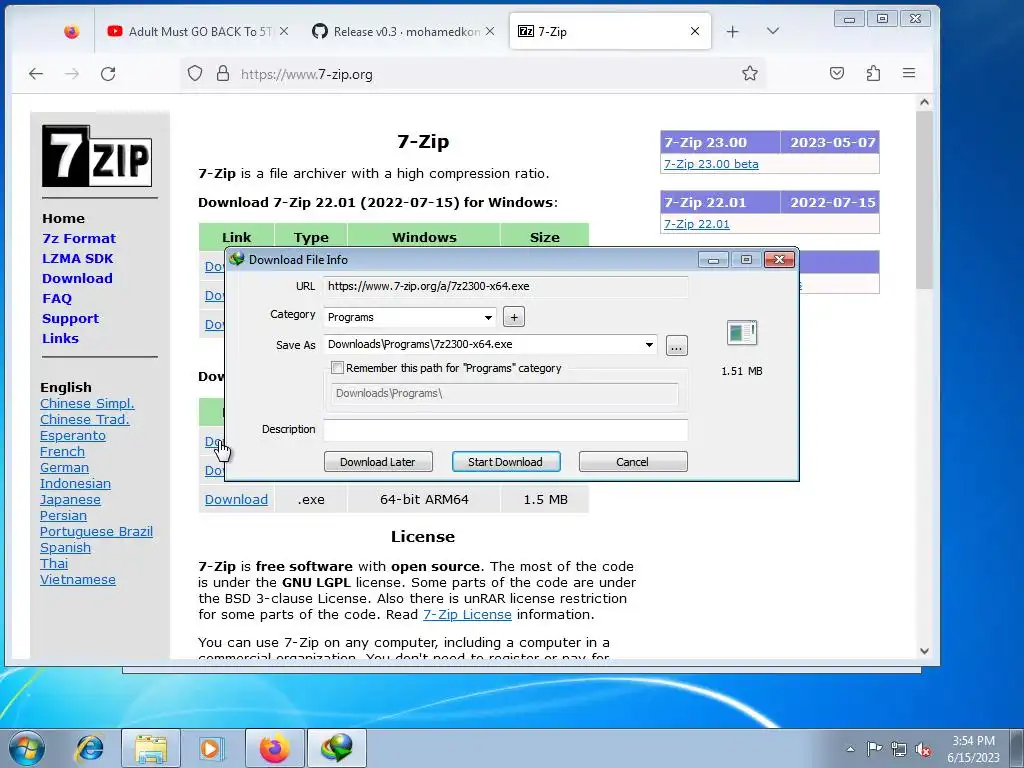
Task: Expand the Save As path dropdown
Action: pos(649,345)
